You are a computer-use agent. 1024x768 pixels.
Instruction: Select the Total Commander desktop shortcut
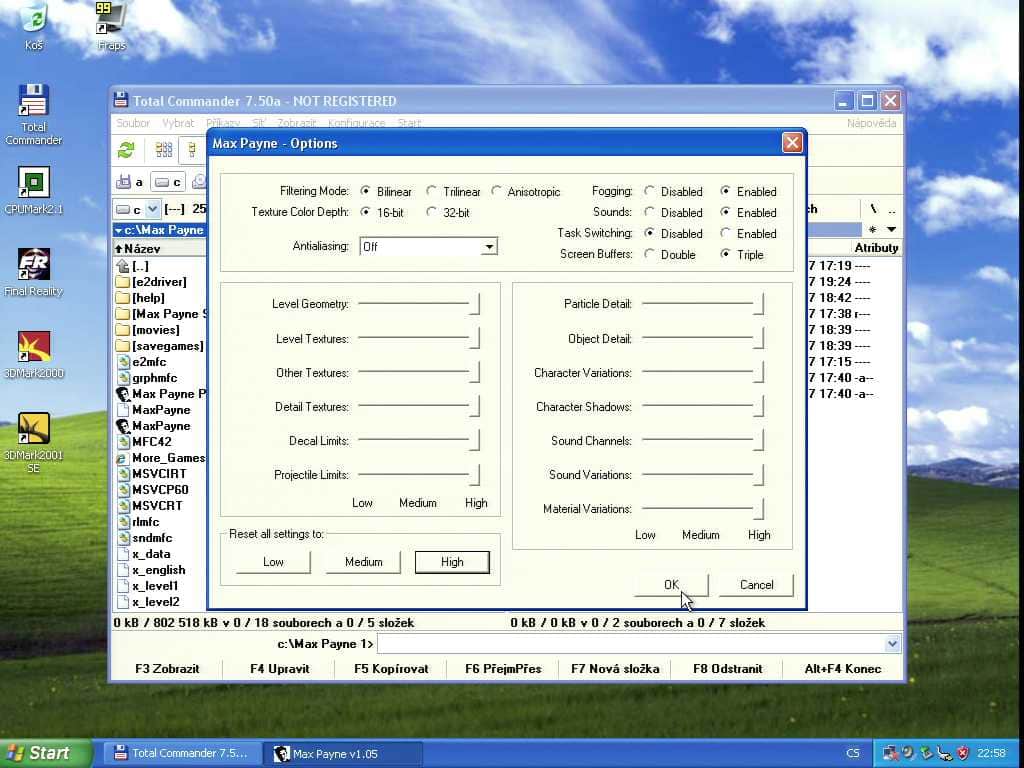[33, 114]
